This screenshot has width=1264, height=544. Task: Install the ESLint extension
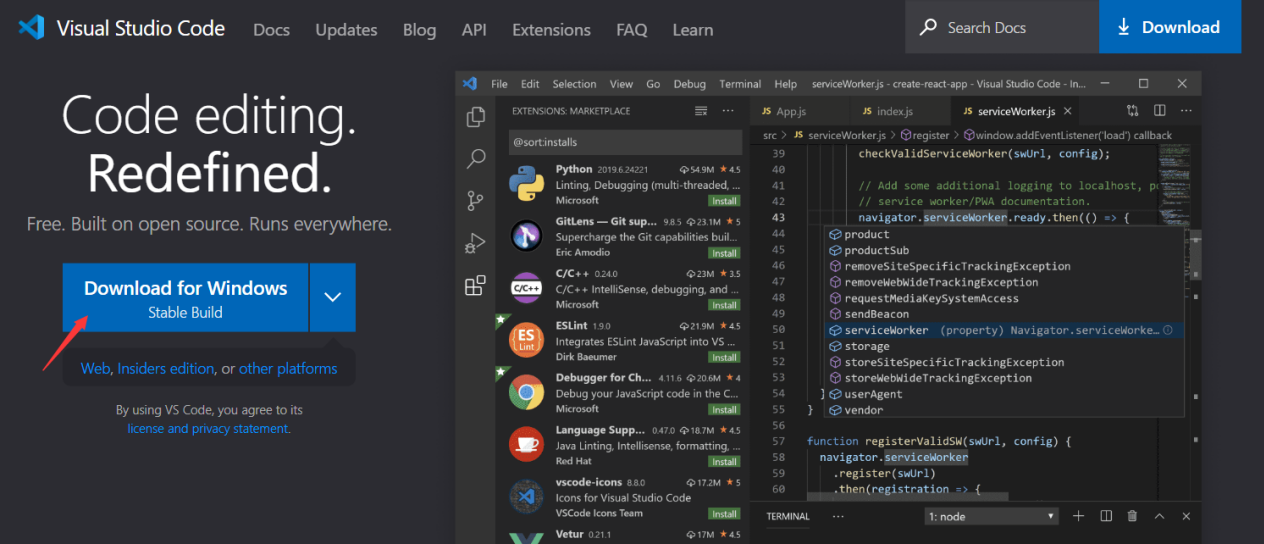click(x=724, y=357)
